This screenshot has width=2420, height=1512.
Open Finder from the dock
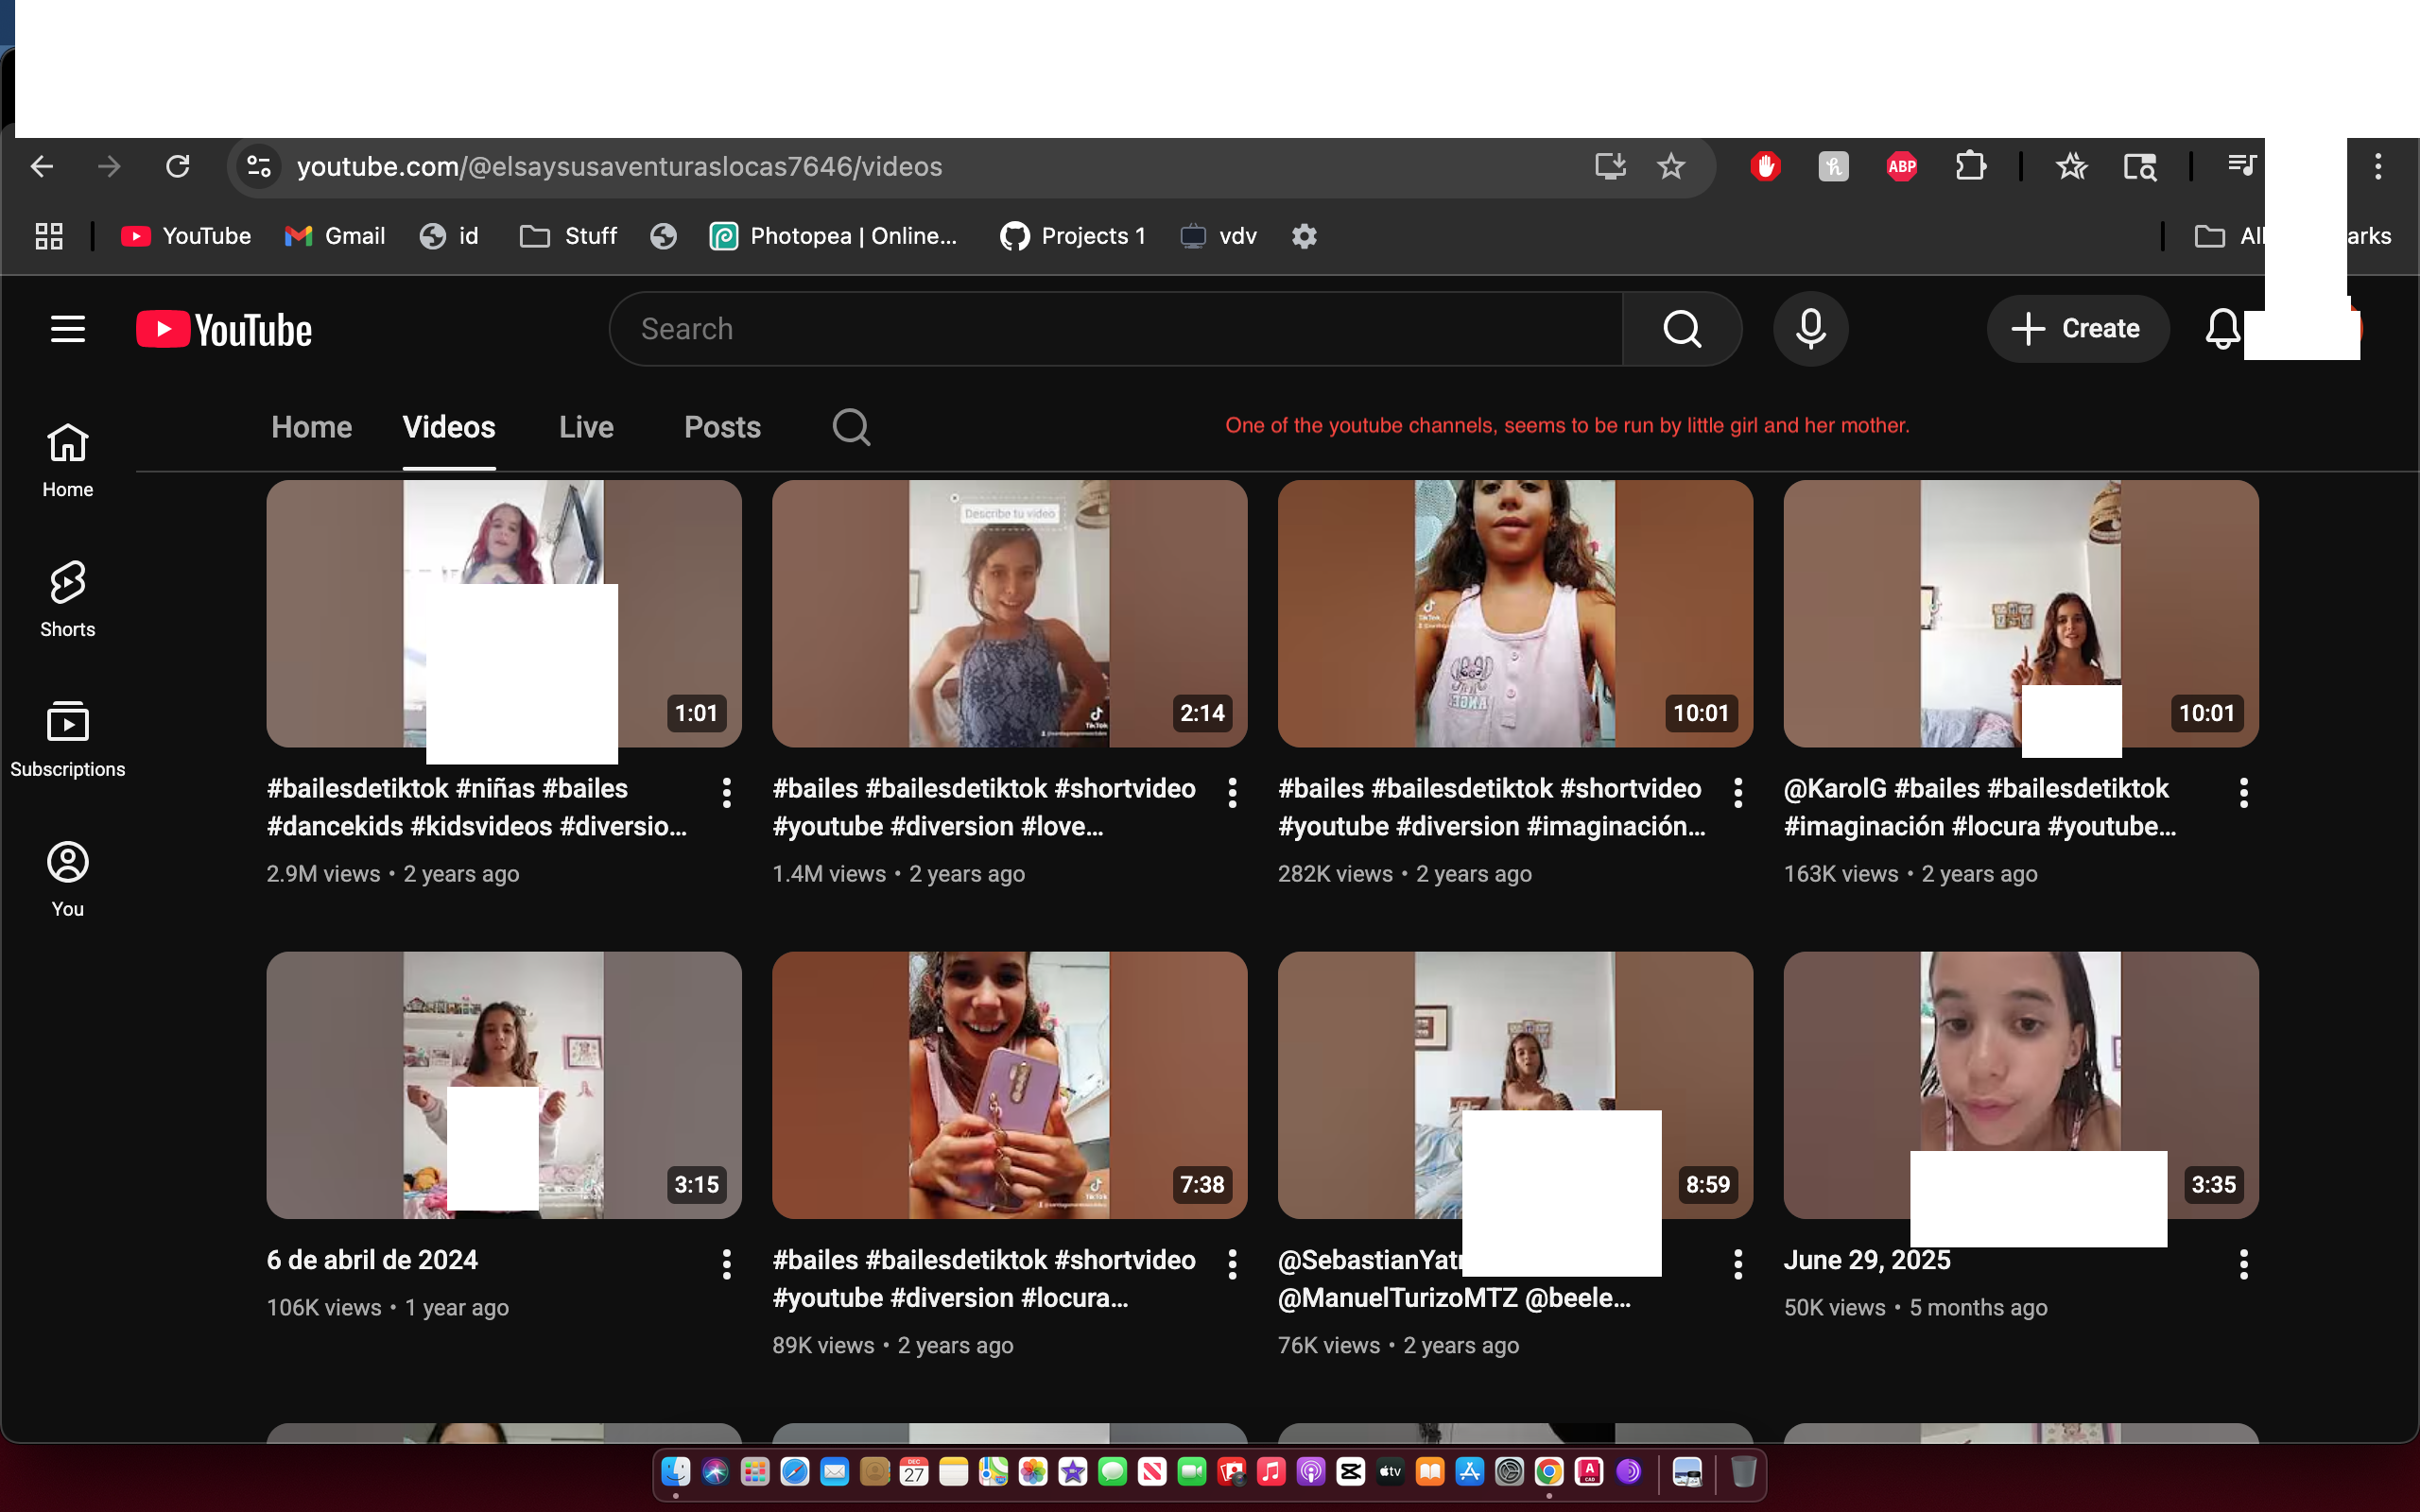point(676,1471)
